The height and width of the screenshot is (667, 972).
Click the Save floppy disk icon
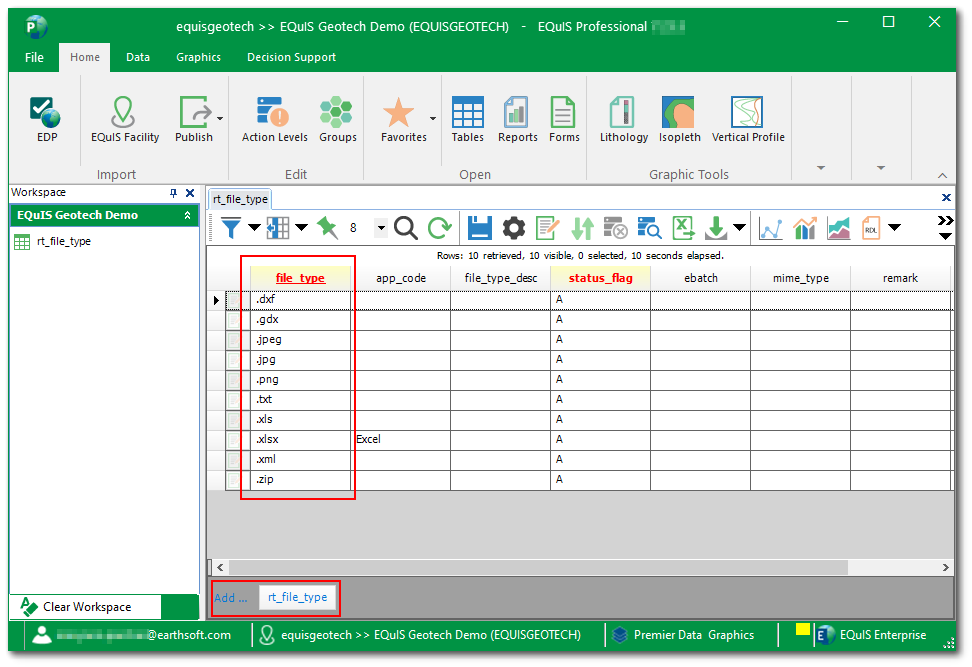(479, 228)
